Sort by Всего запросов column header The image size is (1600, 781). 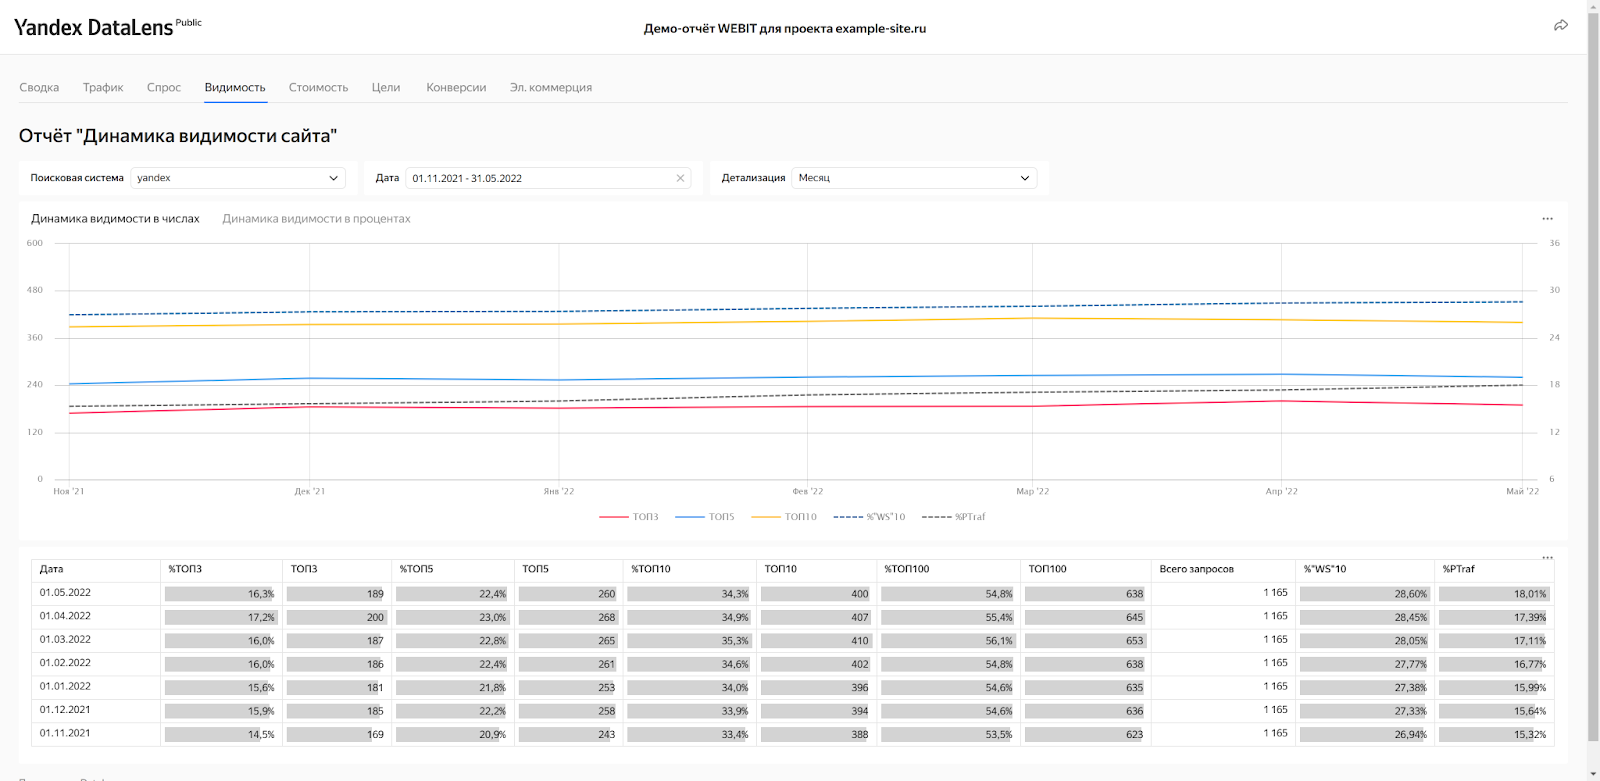(x=1196, y=569)
